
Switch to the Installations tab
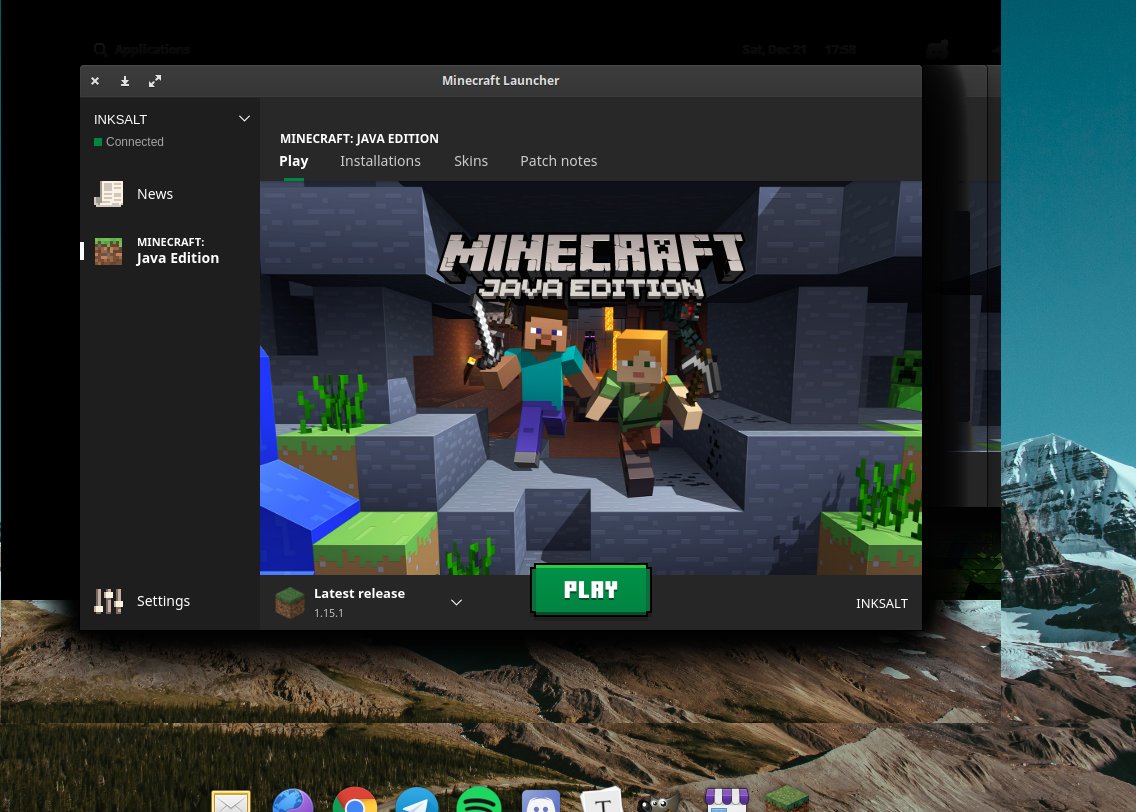point(380,161)
